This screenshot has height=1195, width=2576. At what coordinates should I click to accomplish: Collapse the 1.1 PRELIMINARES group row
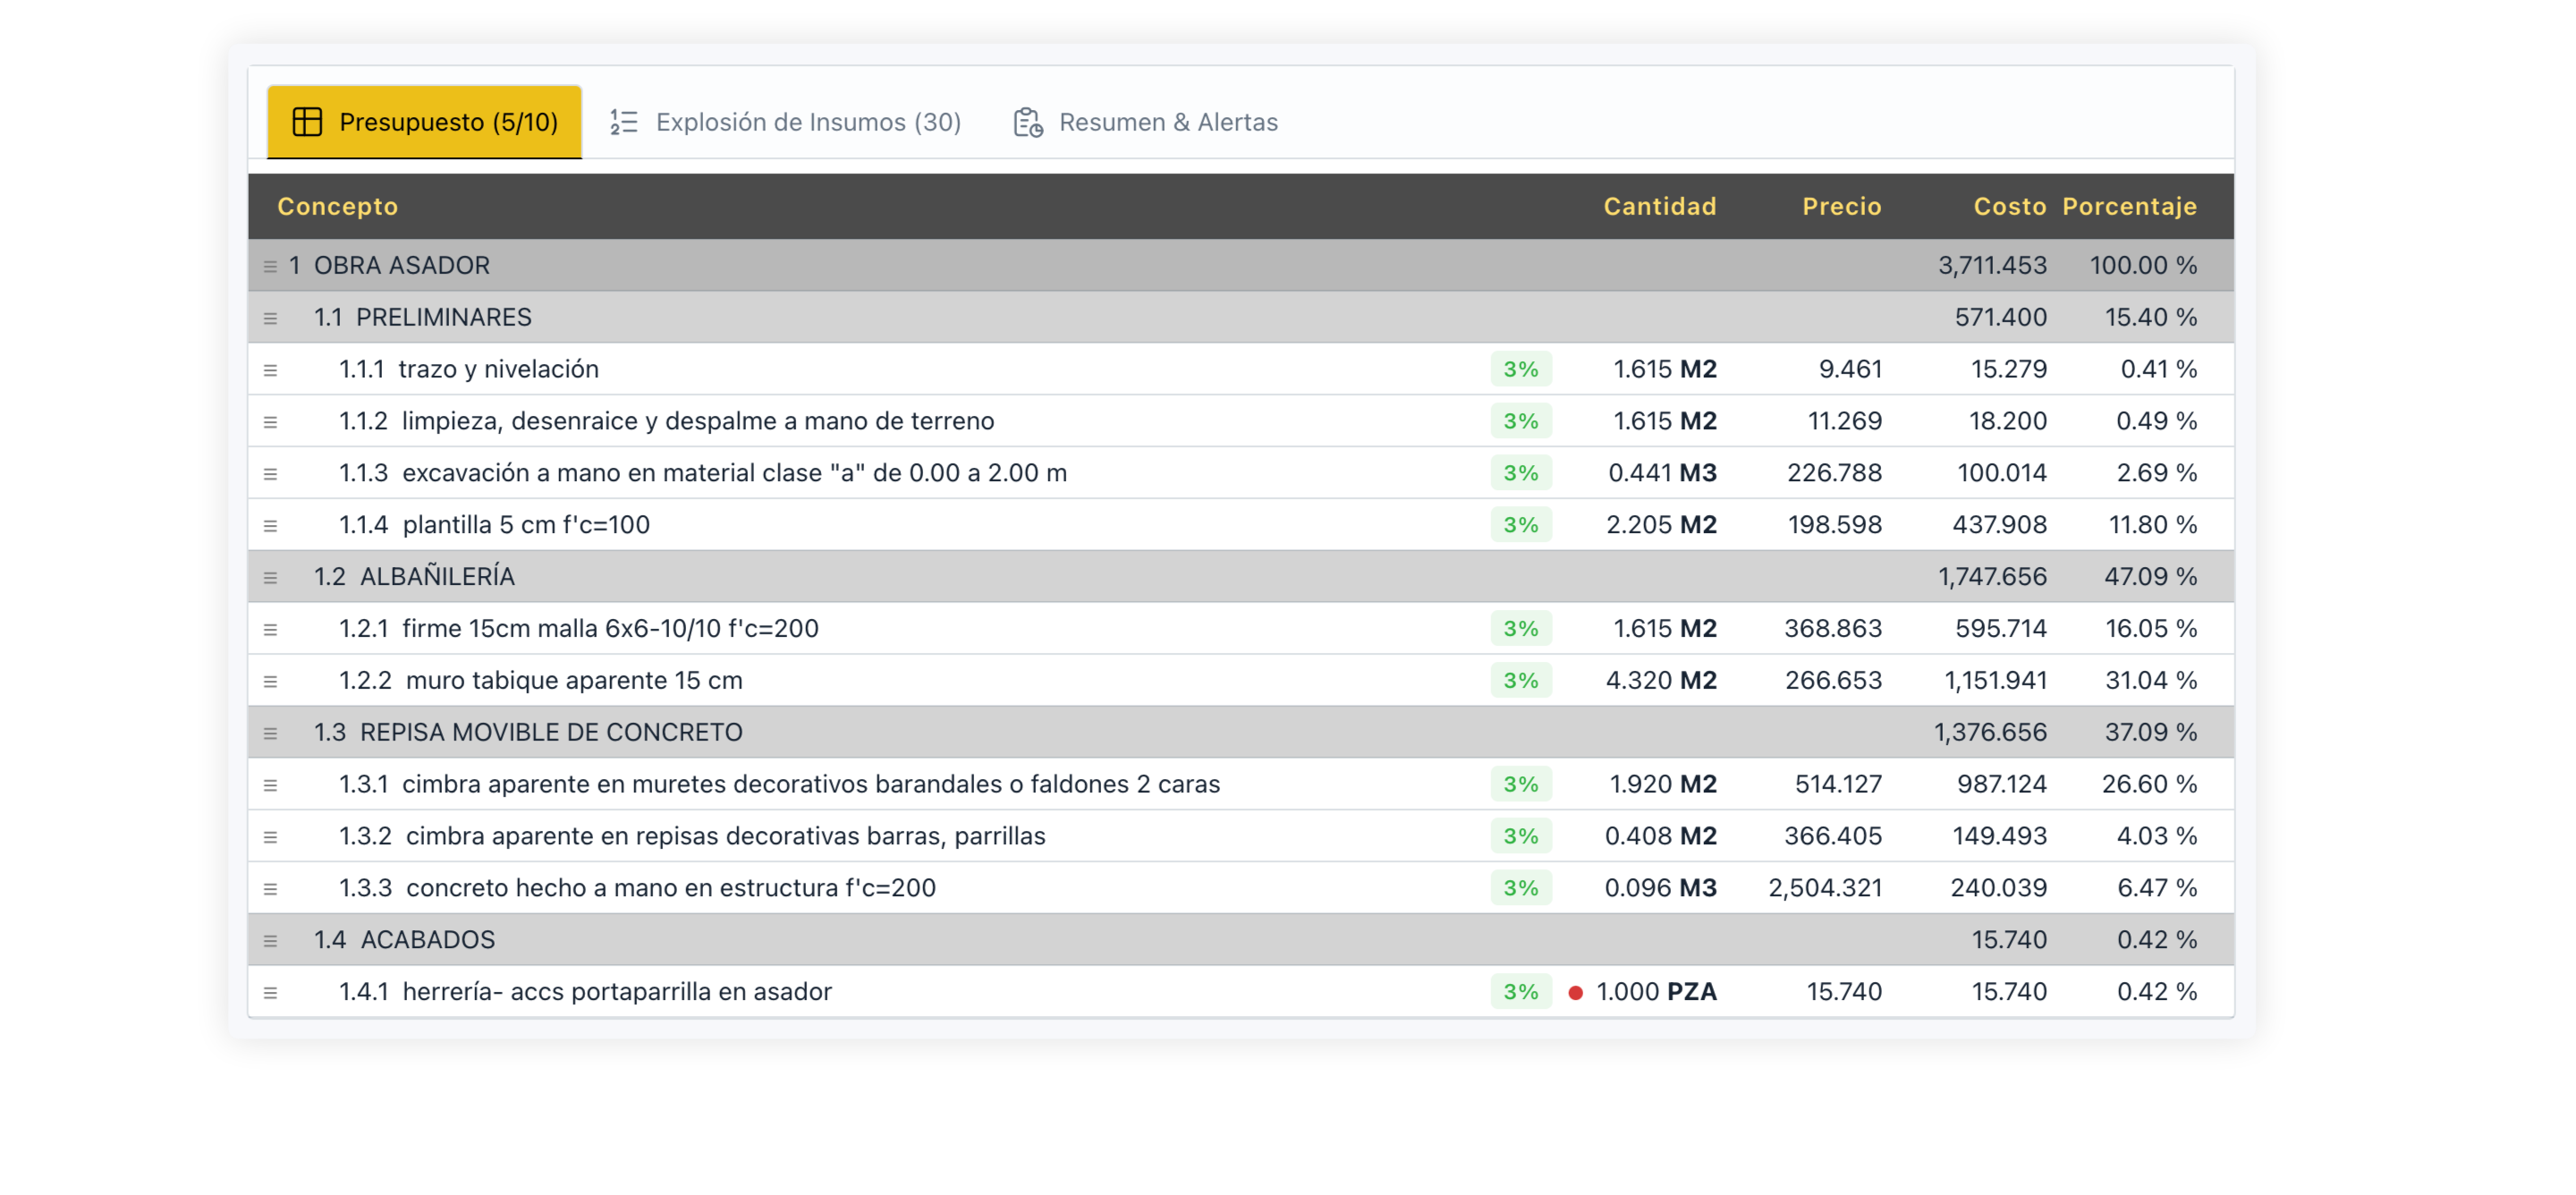click(x=443, y=317)
